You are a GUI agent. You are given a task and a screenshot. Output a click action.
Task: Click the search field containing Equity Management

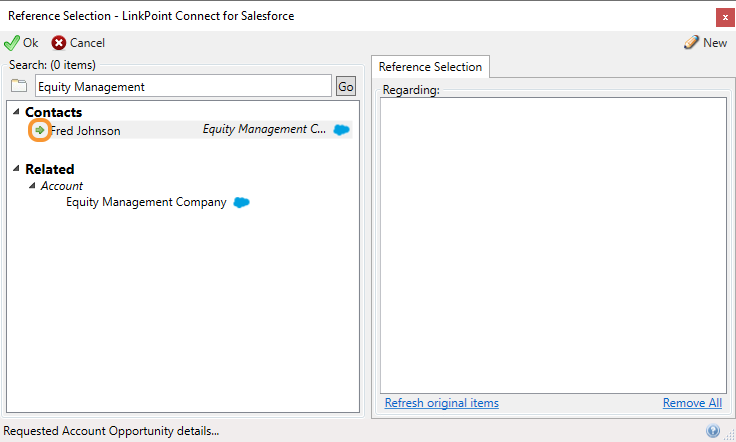pos(183,86)
